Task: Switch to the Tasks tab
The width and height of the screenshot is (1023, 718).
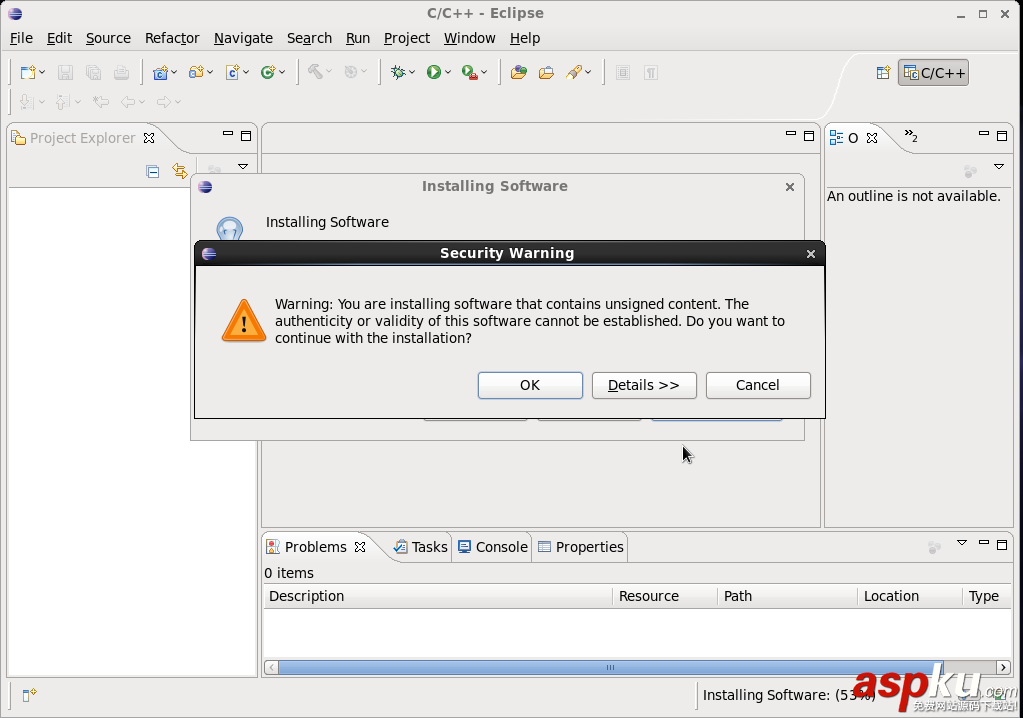Action: coord(421,546)
